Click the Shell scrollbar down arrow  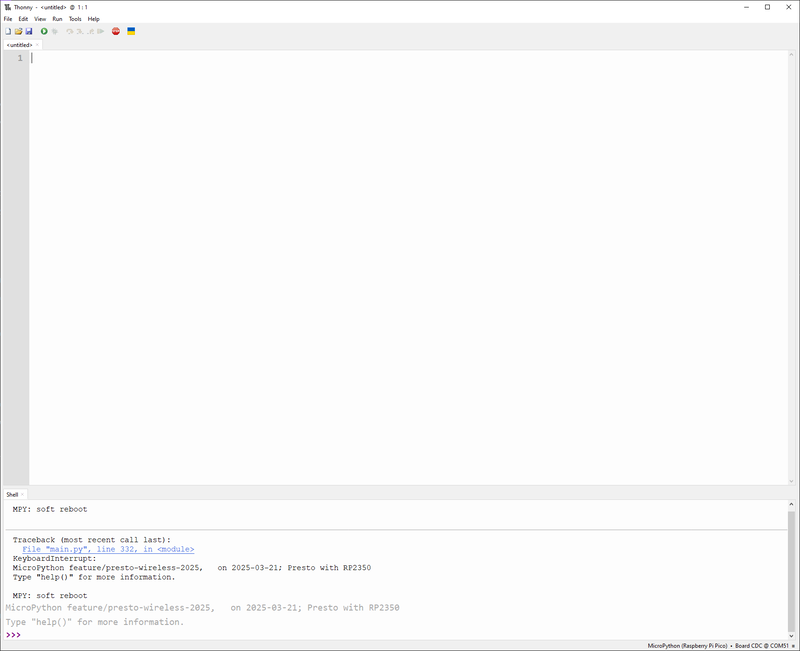[792, 634]
